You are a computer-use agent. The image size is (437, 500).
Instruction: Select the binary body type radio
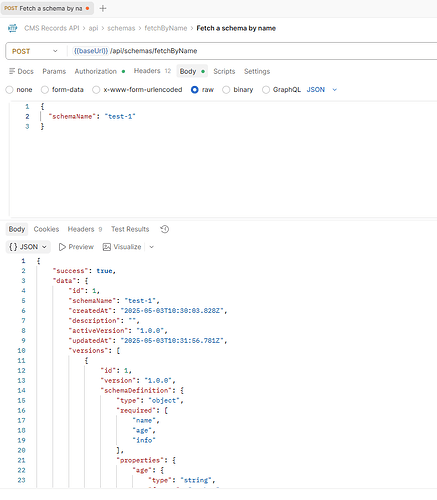(x=226, y=90)
